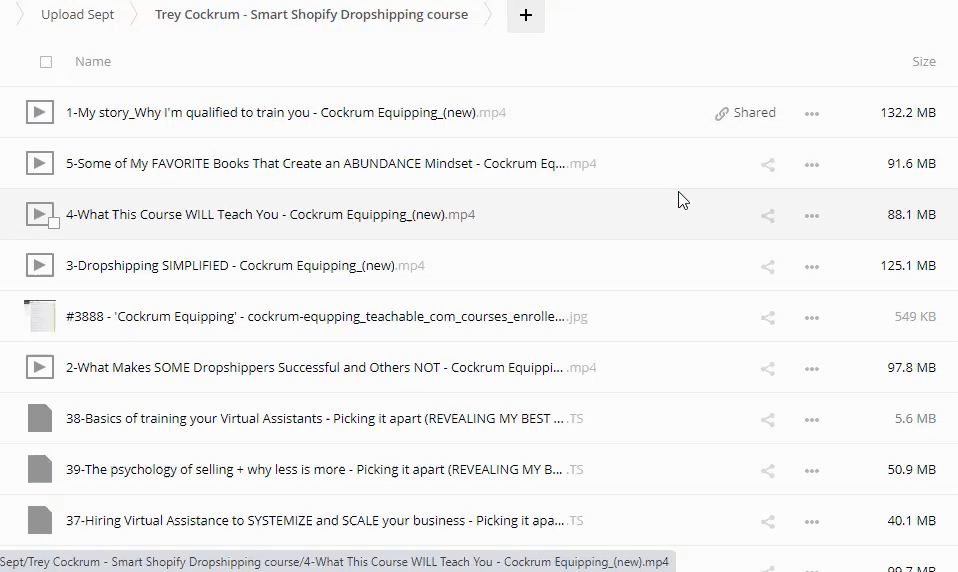Image resolution: width=958 pixels, height=572 pixels.
Task: Click share icon for 38-Basics of training file
Action: coord(768,419)
